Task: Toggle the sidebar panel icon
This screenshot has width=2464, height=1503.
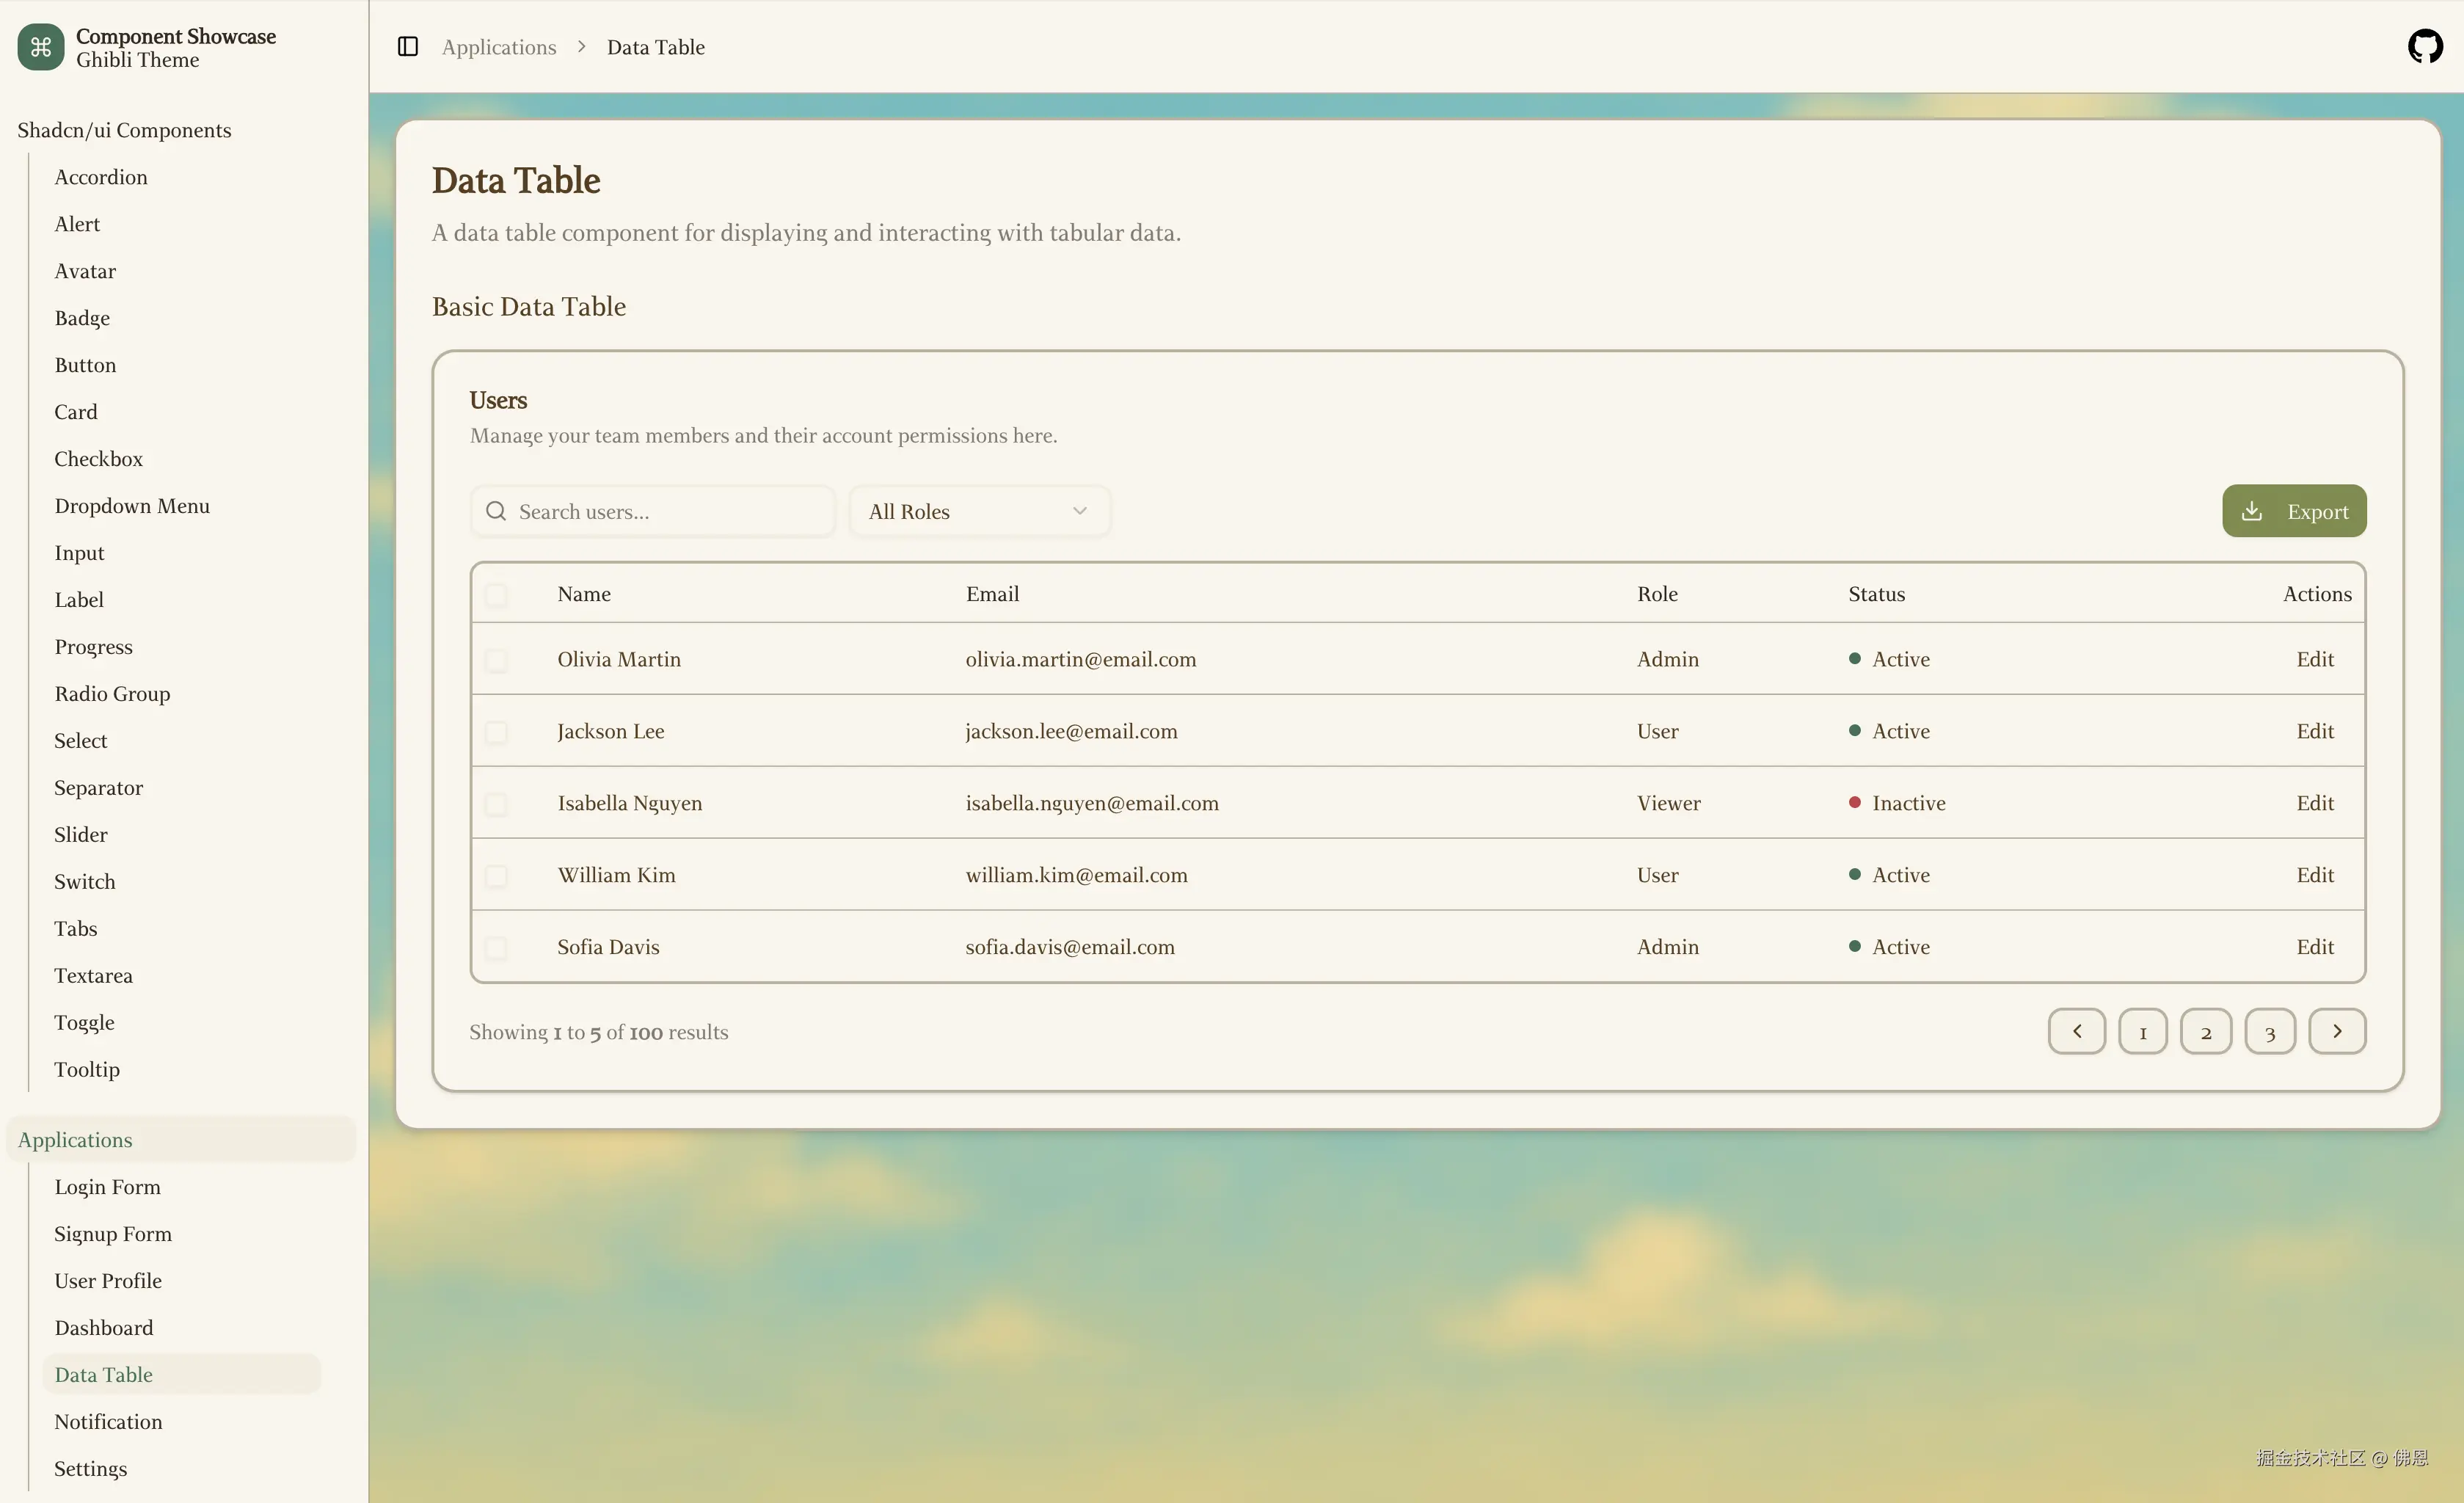Action: pyautogui.click(x=407, y=47)
